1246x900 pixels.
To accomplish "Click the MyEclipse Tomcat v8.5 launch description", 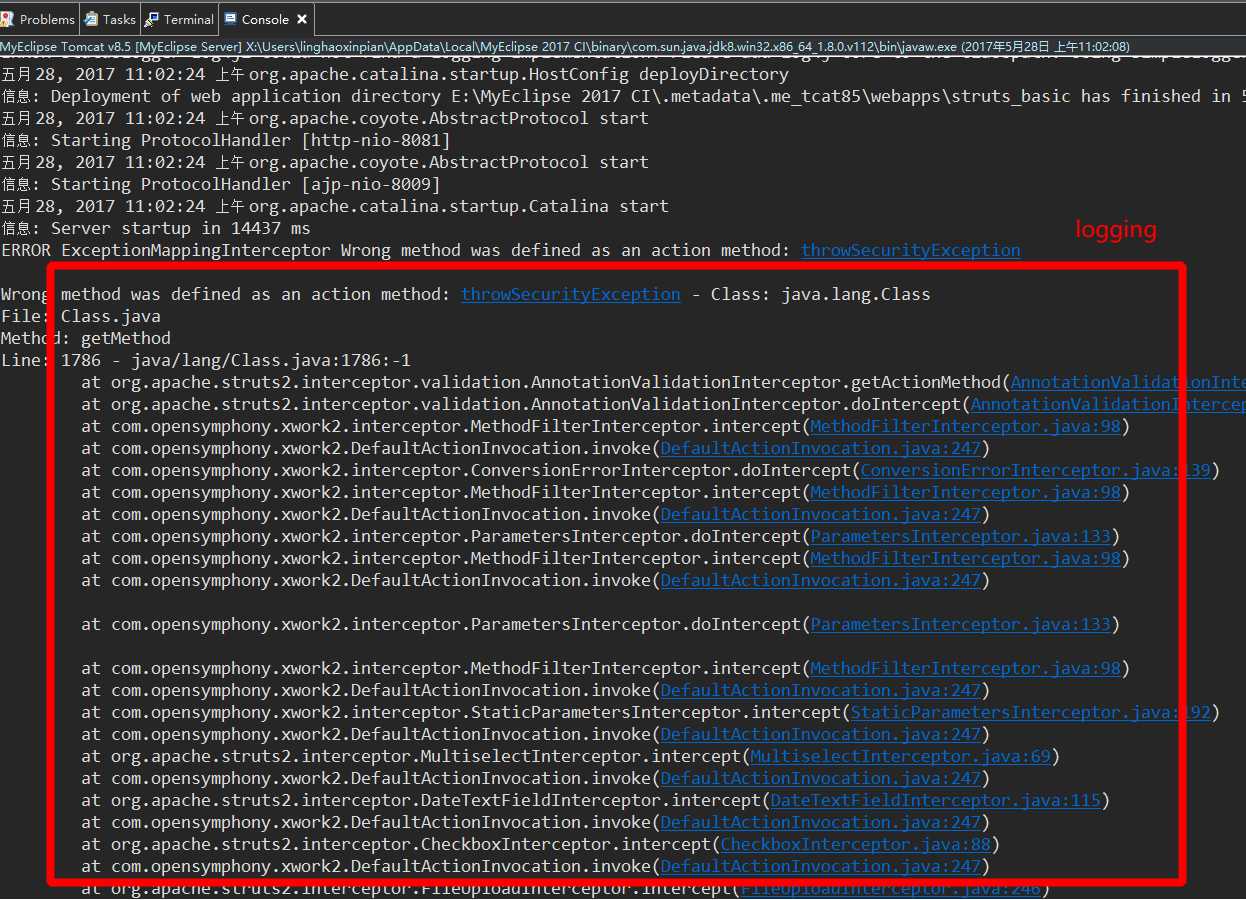I will coord(565,46).
